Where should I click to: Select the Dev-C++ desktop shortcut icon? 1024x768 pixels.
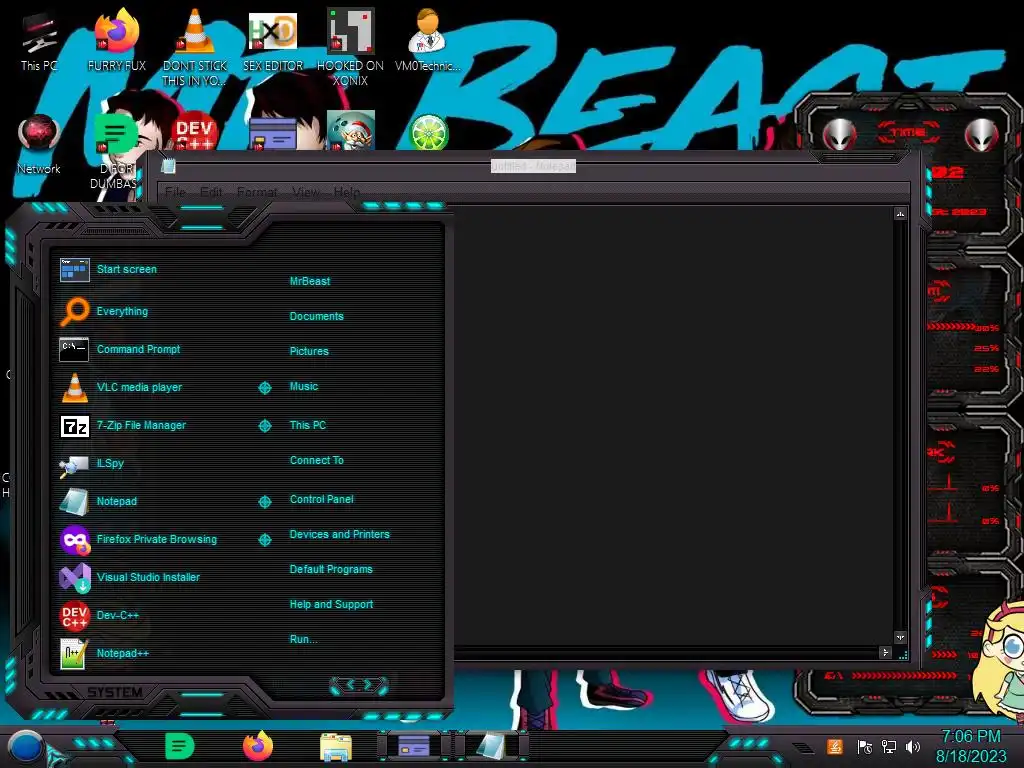(x=195, y=131)
